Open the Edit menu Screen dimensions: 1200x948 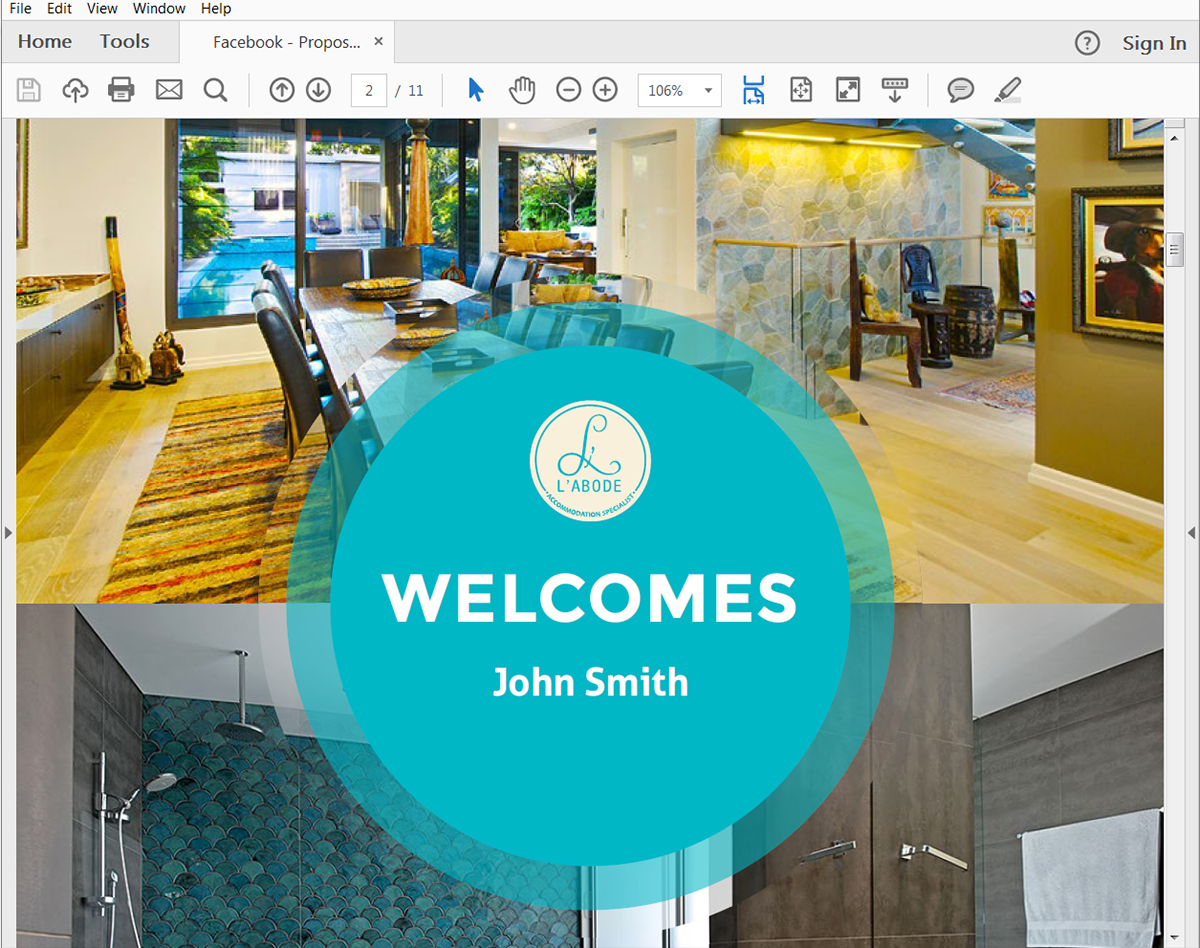59,8
